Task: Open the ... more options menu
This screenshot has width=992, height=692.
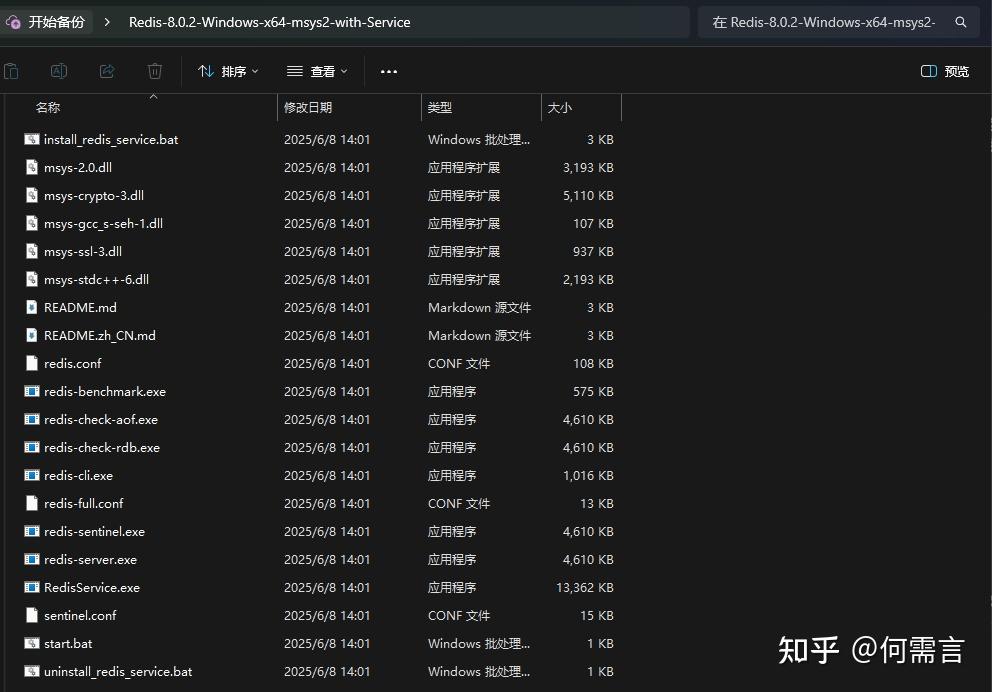Action: 388,71
